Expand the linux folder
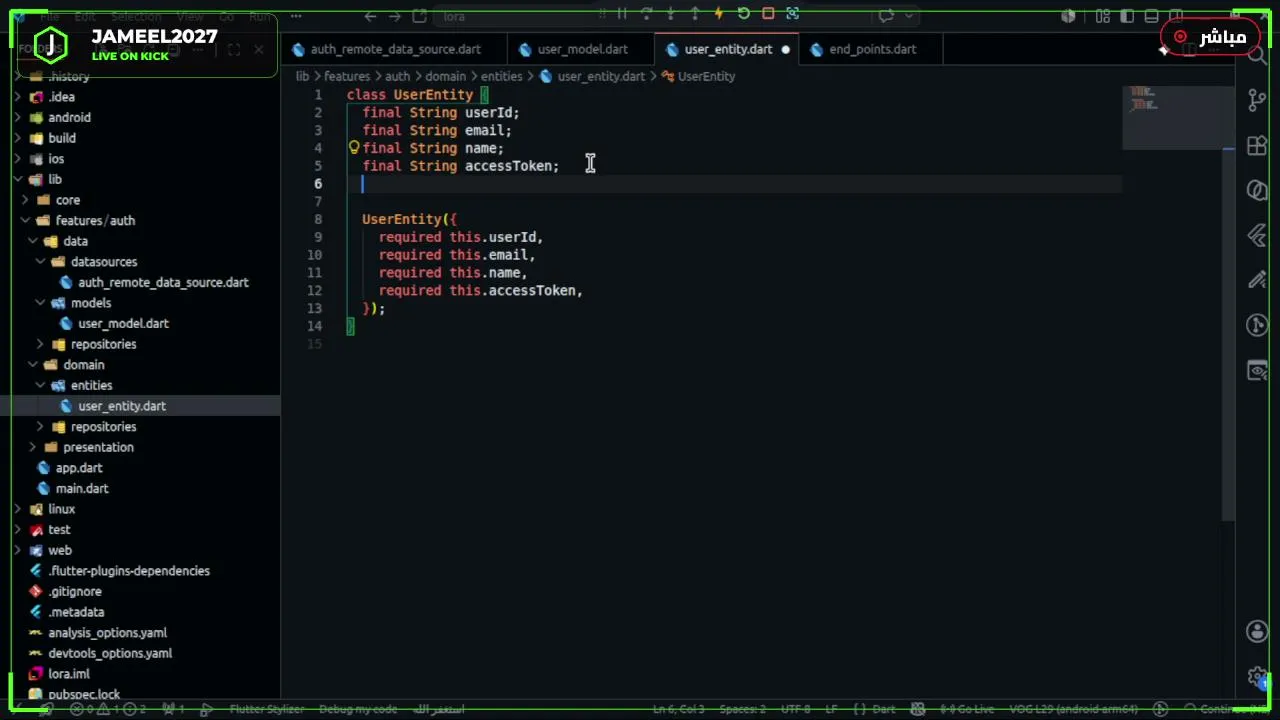Viewport: 1280px width, 720px height. 18,509
